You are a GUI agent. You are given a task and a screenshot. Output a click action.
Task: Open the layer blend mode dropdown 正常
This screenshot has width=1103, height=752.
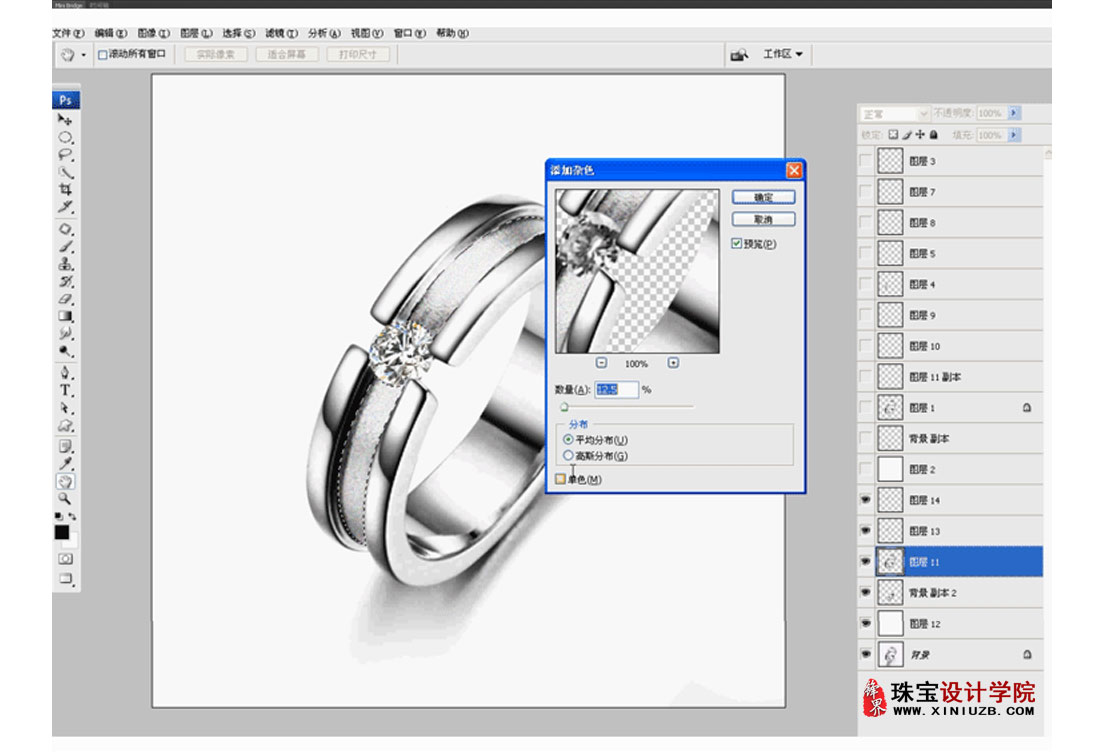click(894, 114)
